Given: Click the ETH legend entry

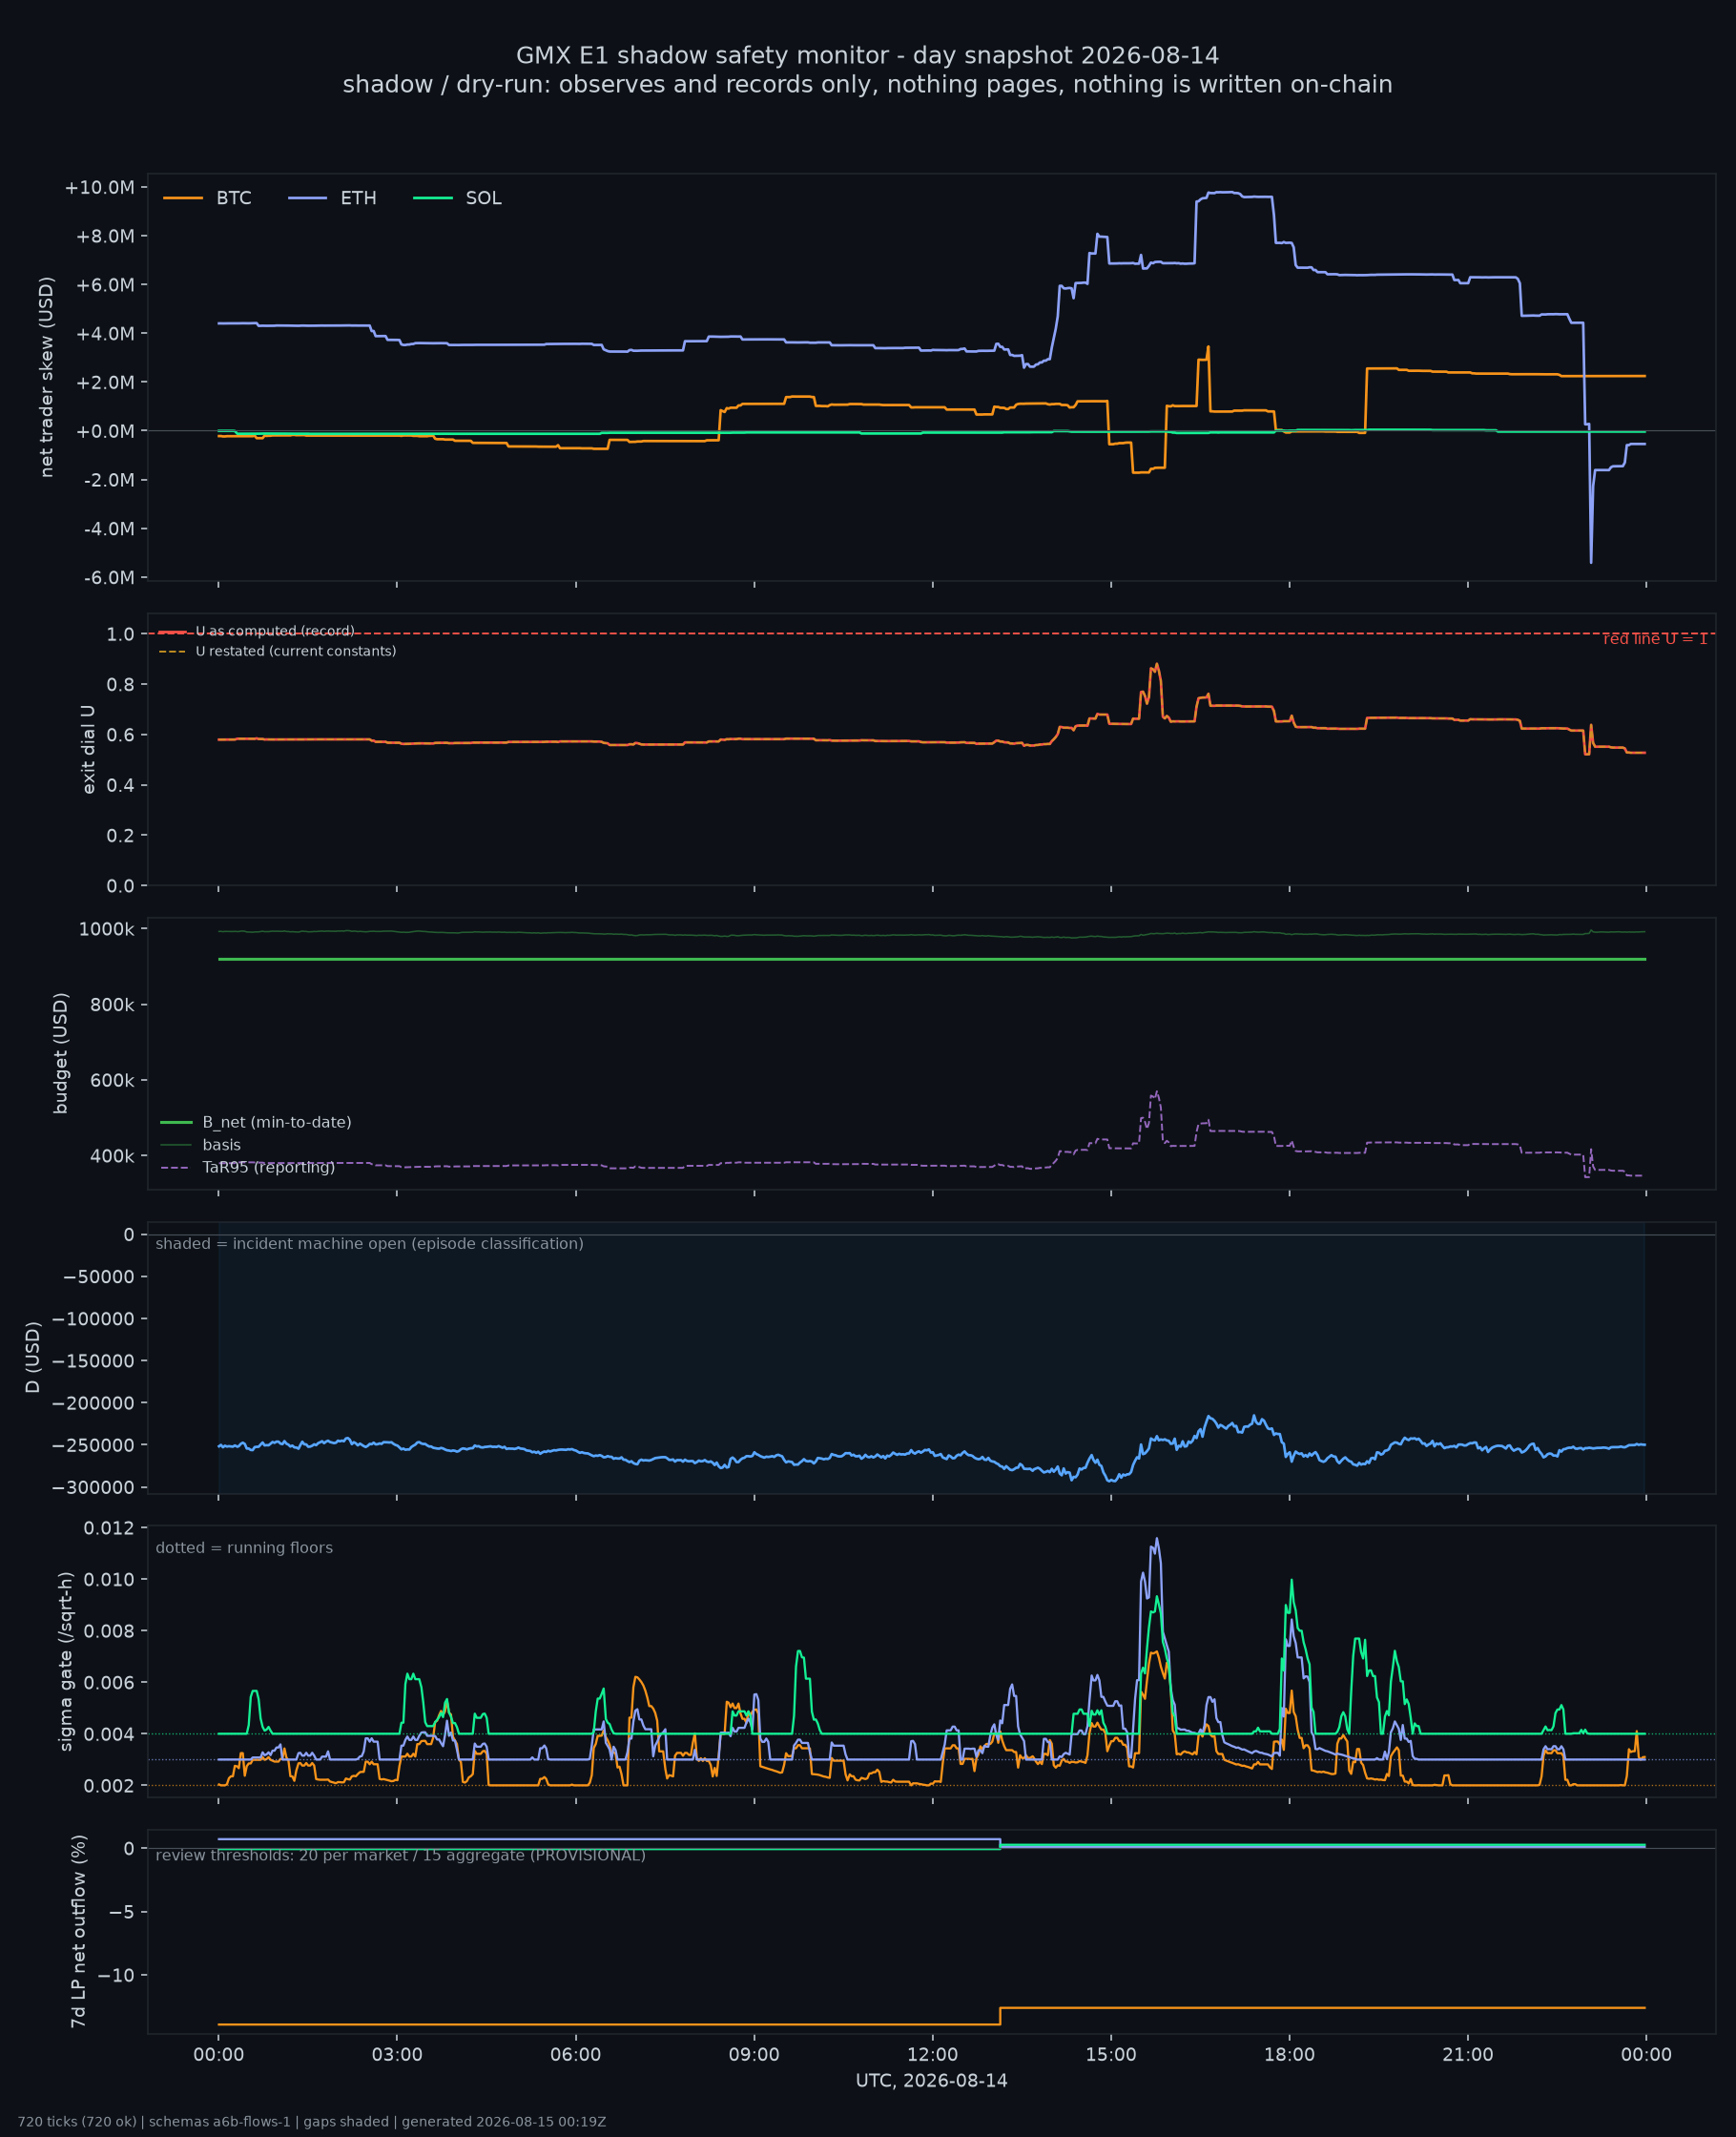Looking at the screenshot, I should tap(332, 198).
